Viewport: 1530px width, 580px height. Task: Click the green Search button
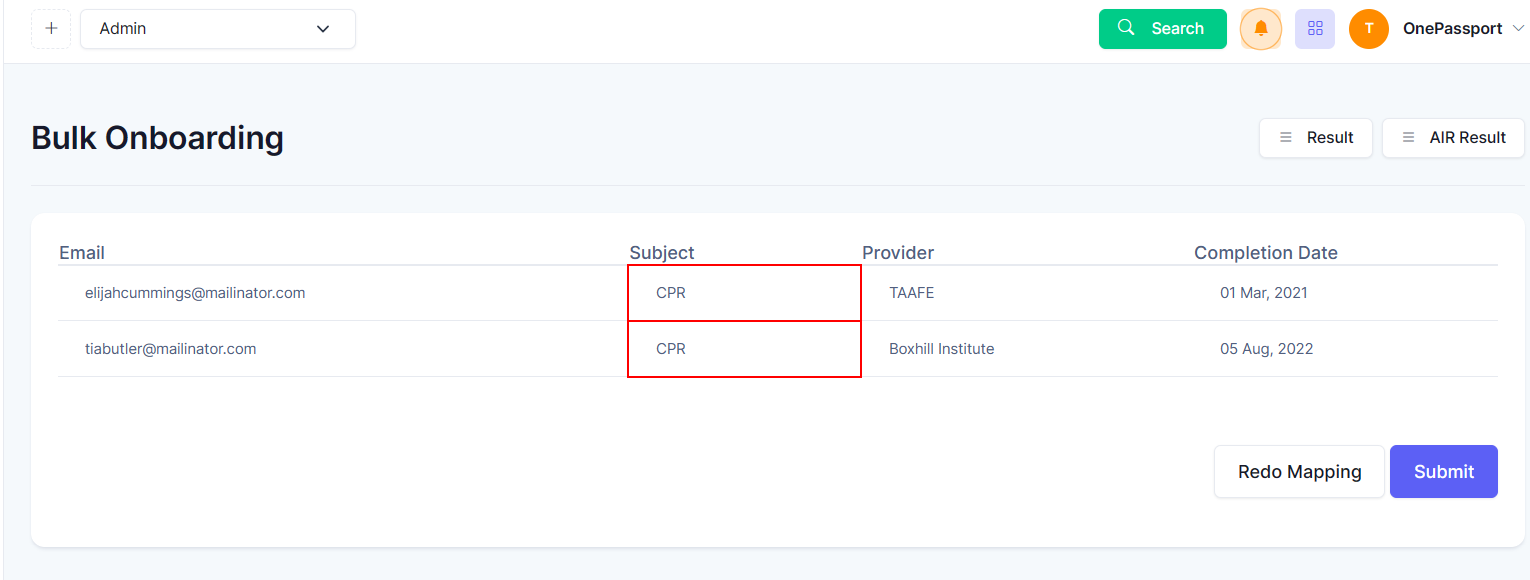point(1163,29)
